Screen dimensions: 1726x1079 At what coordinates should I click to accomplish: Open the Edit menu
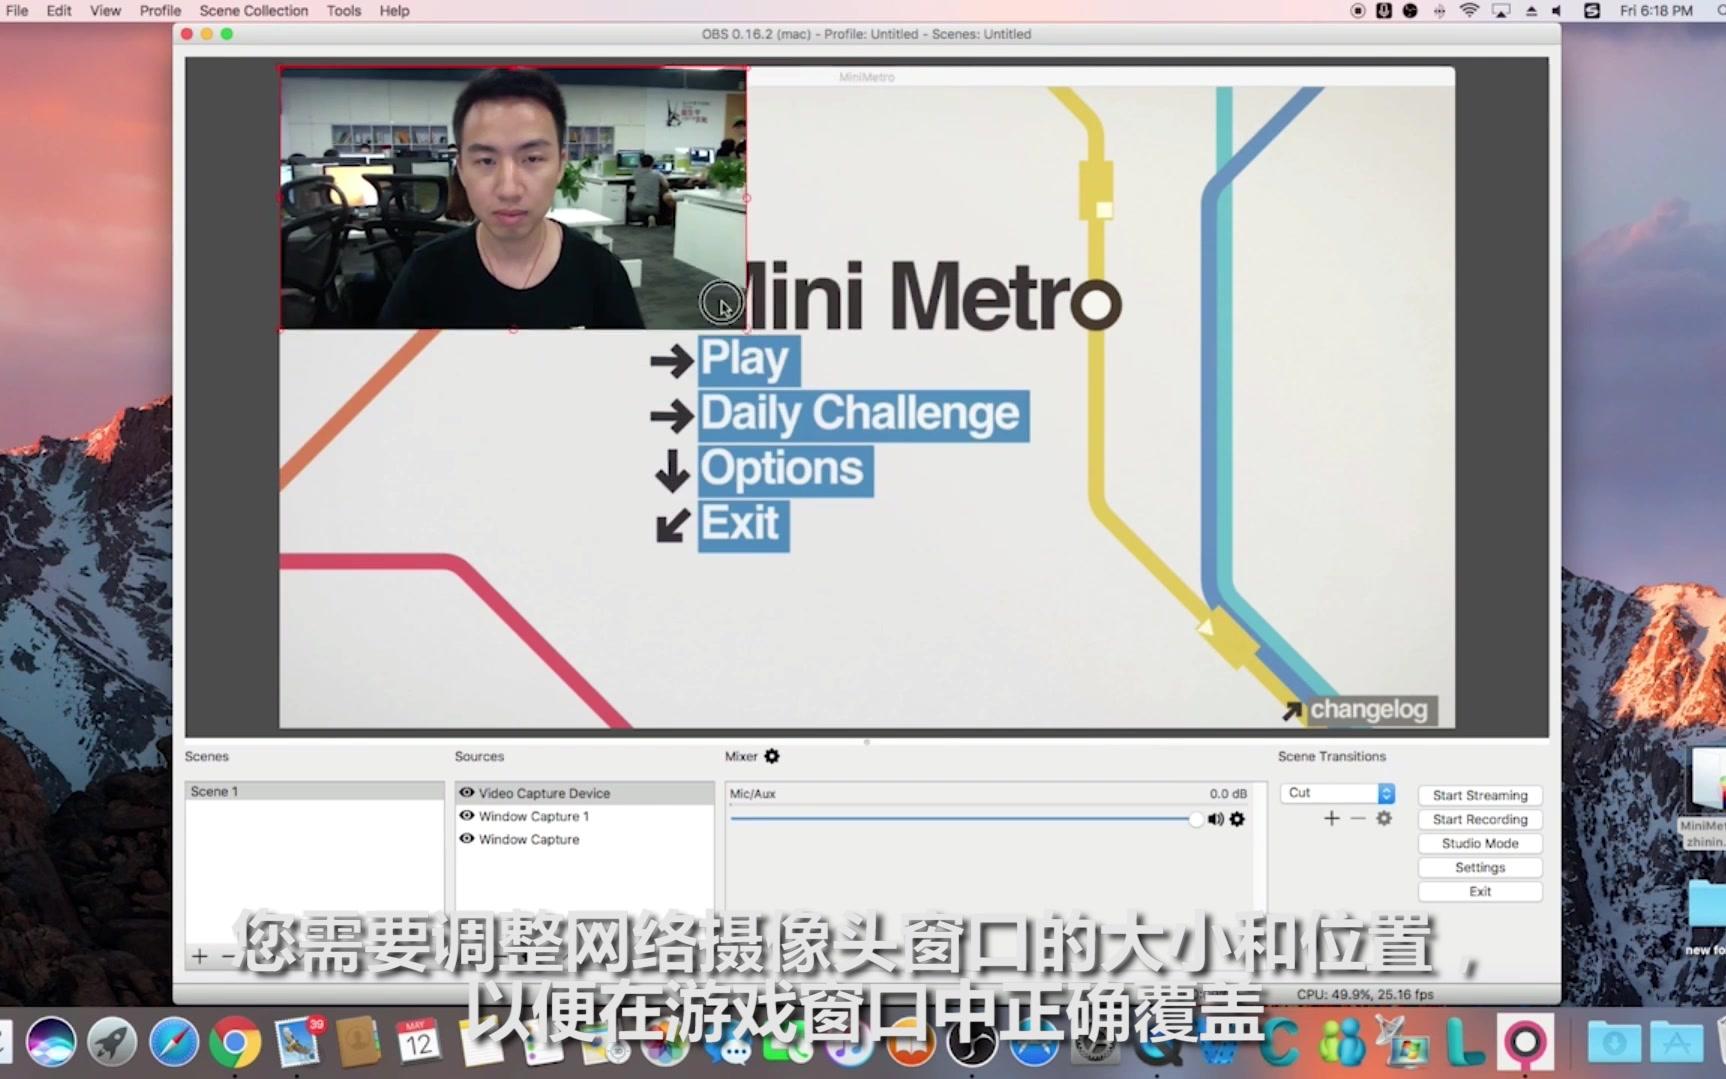click(x=59, y=11)
